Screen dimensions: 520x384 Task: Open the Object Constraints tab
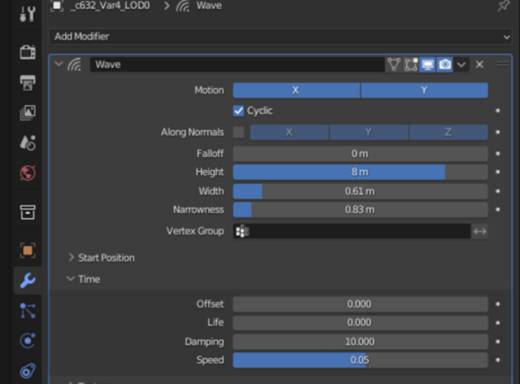28,371
